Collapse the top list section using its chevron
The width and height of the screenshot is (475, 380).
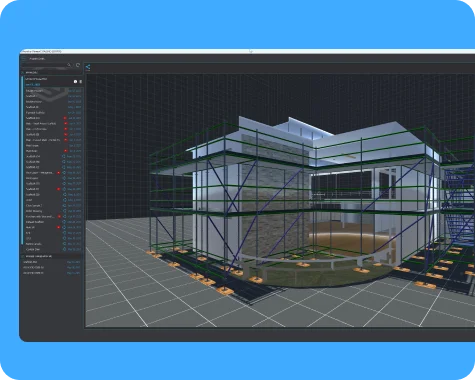pos(23,72)
